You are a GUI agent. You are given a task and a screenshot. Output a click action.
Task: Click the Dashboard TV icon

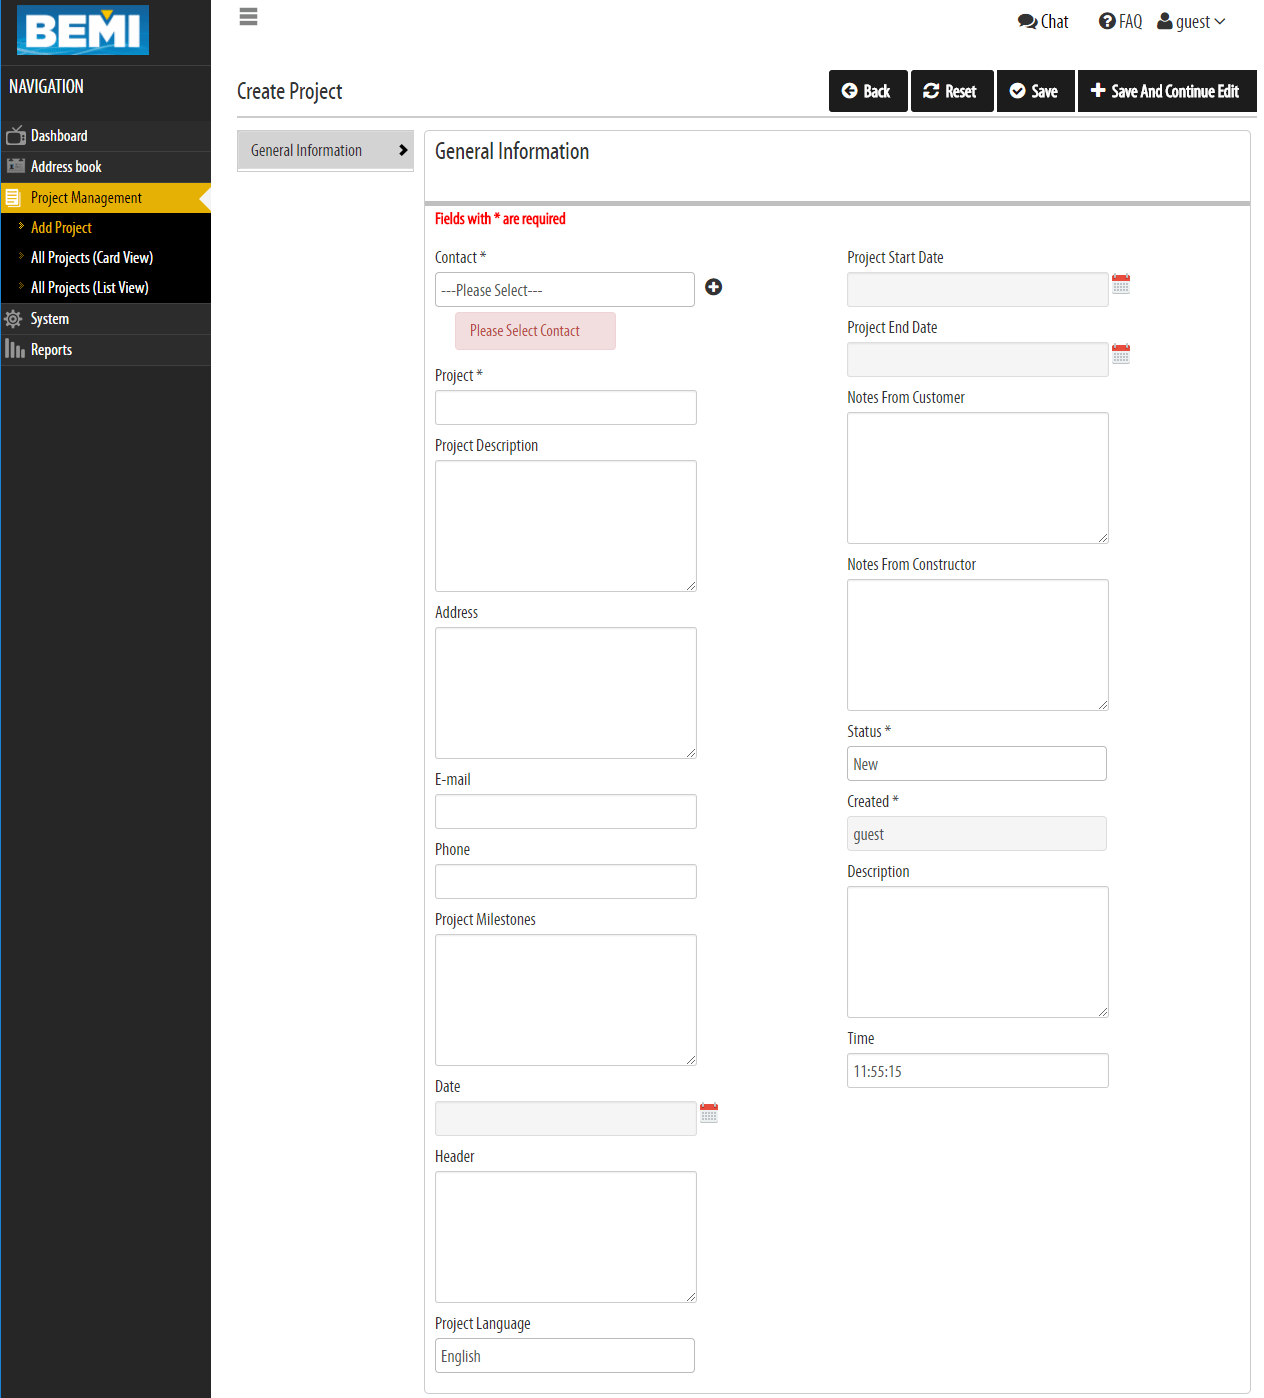[15, 135]
